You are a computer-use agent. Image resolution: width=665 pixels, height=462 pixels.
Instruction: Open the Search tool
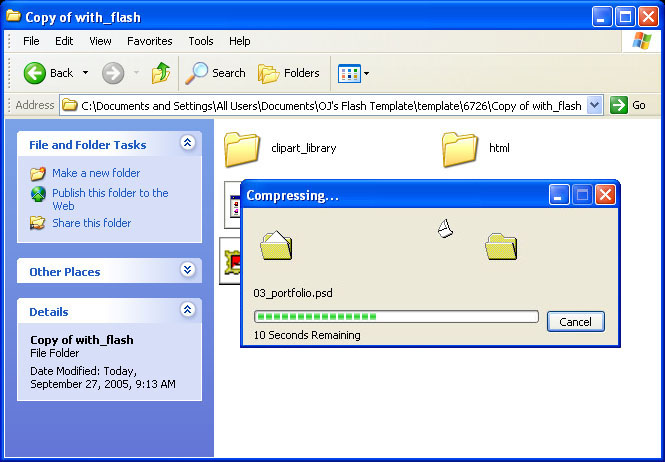(x=216, y=73)
